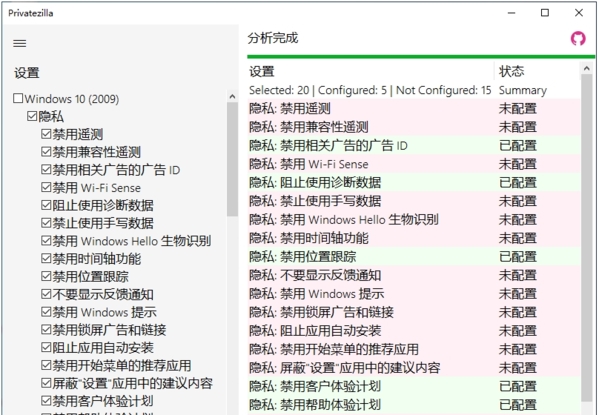Maximize the Privatezilla window
Image resolution: width=599 pixels, height=415 pixels.
coord(545,13)
